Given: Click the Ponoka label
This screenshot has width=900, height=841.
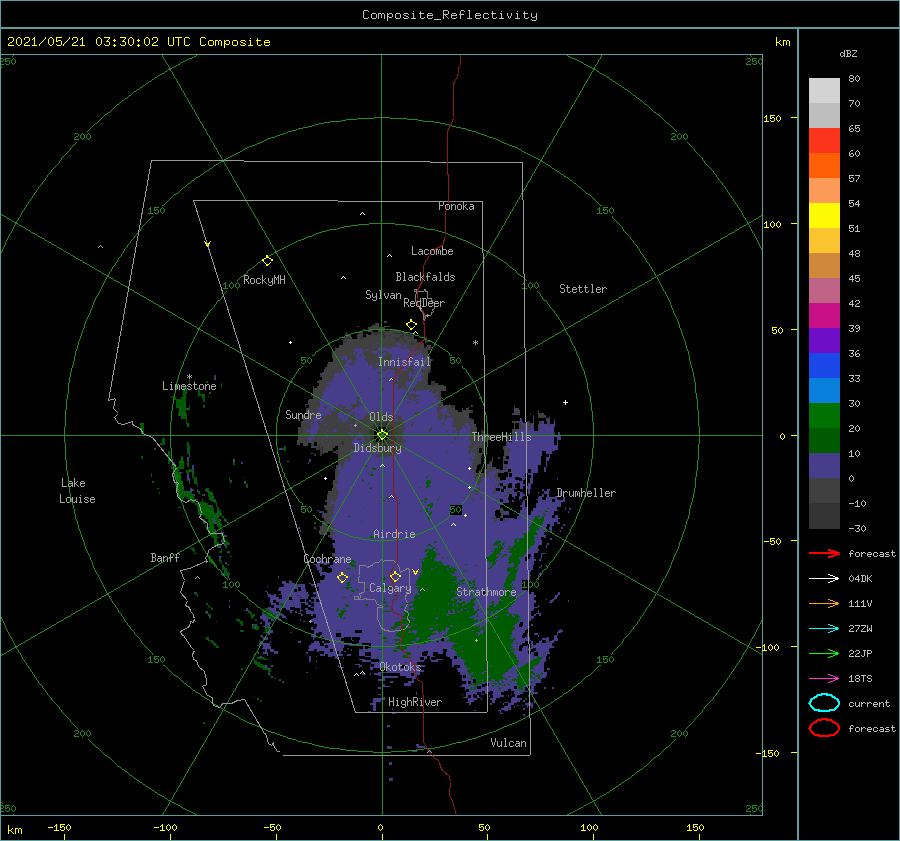Looking at the screenshot, I should (456, 206).
